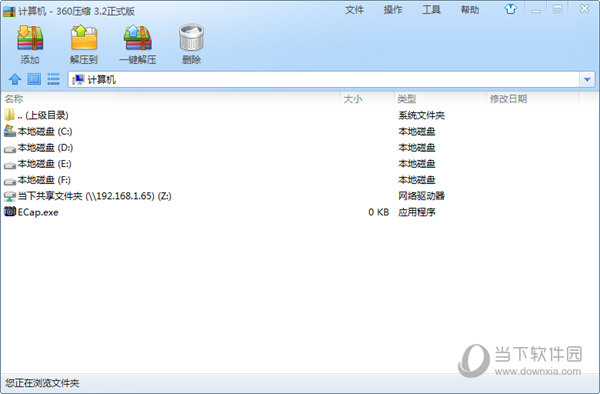
Task: Click status bar text '您正在浏览文件夹'
Action: [x=42, y=383]
